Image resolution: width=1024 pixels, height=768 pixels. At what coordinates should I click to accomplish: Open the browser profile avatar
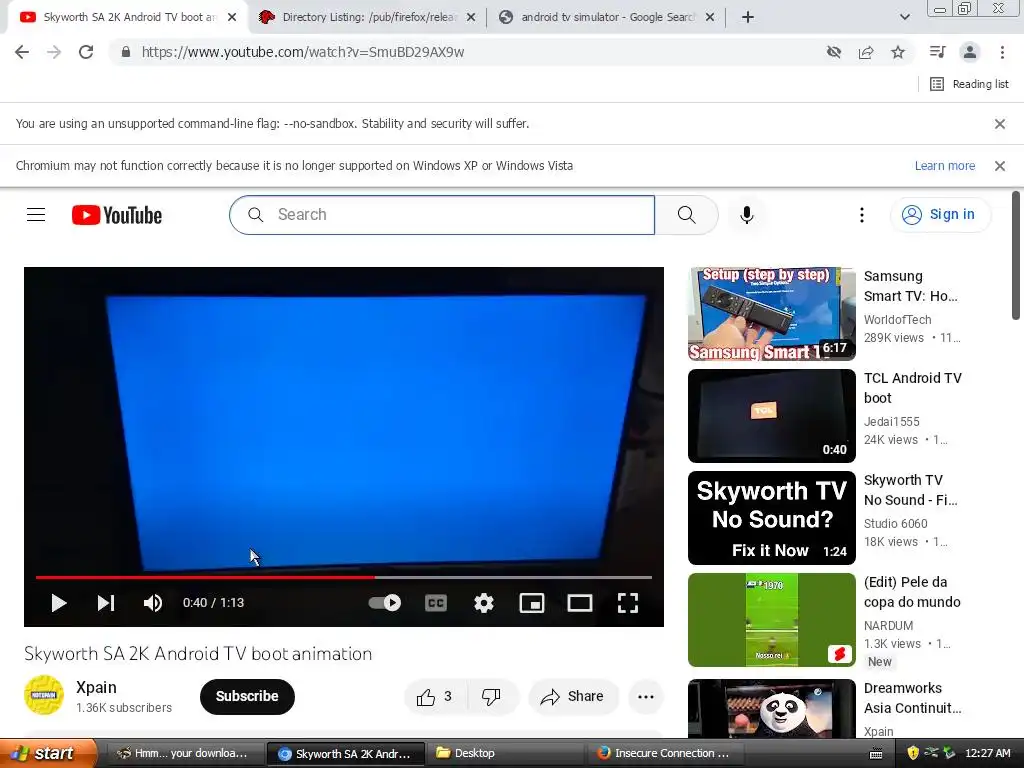tap(970, 52)
